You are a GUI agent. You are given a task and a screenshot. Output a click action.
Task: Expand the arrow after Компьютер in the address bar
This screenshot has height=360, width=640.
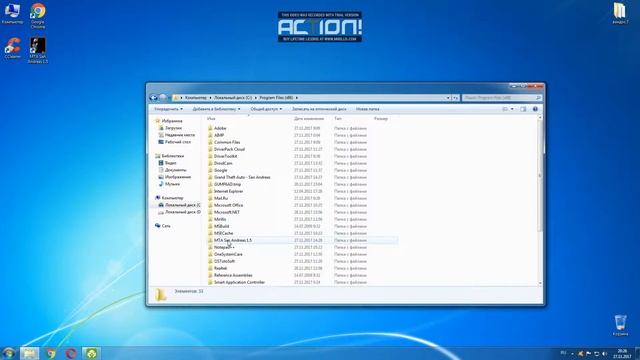click(x=211, y=98)
